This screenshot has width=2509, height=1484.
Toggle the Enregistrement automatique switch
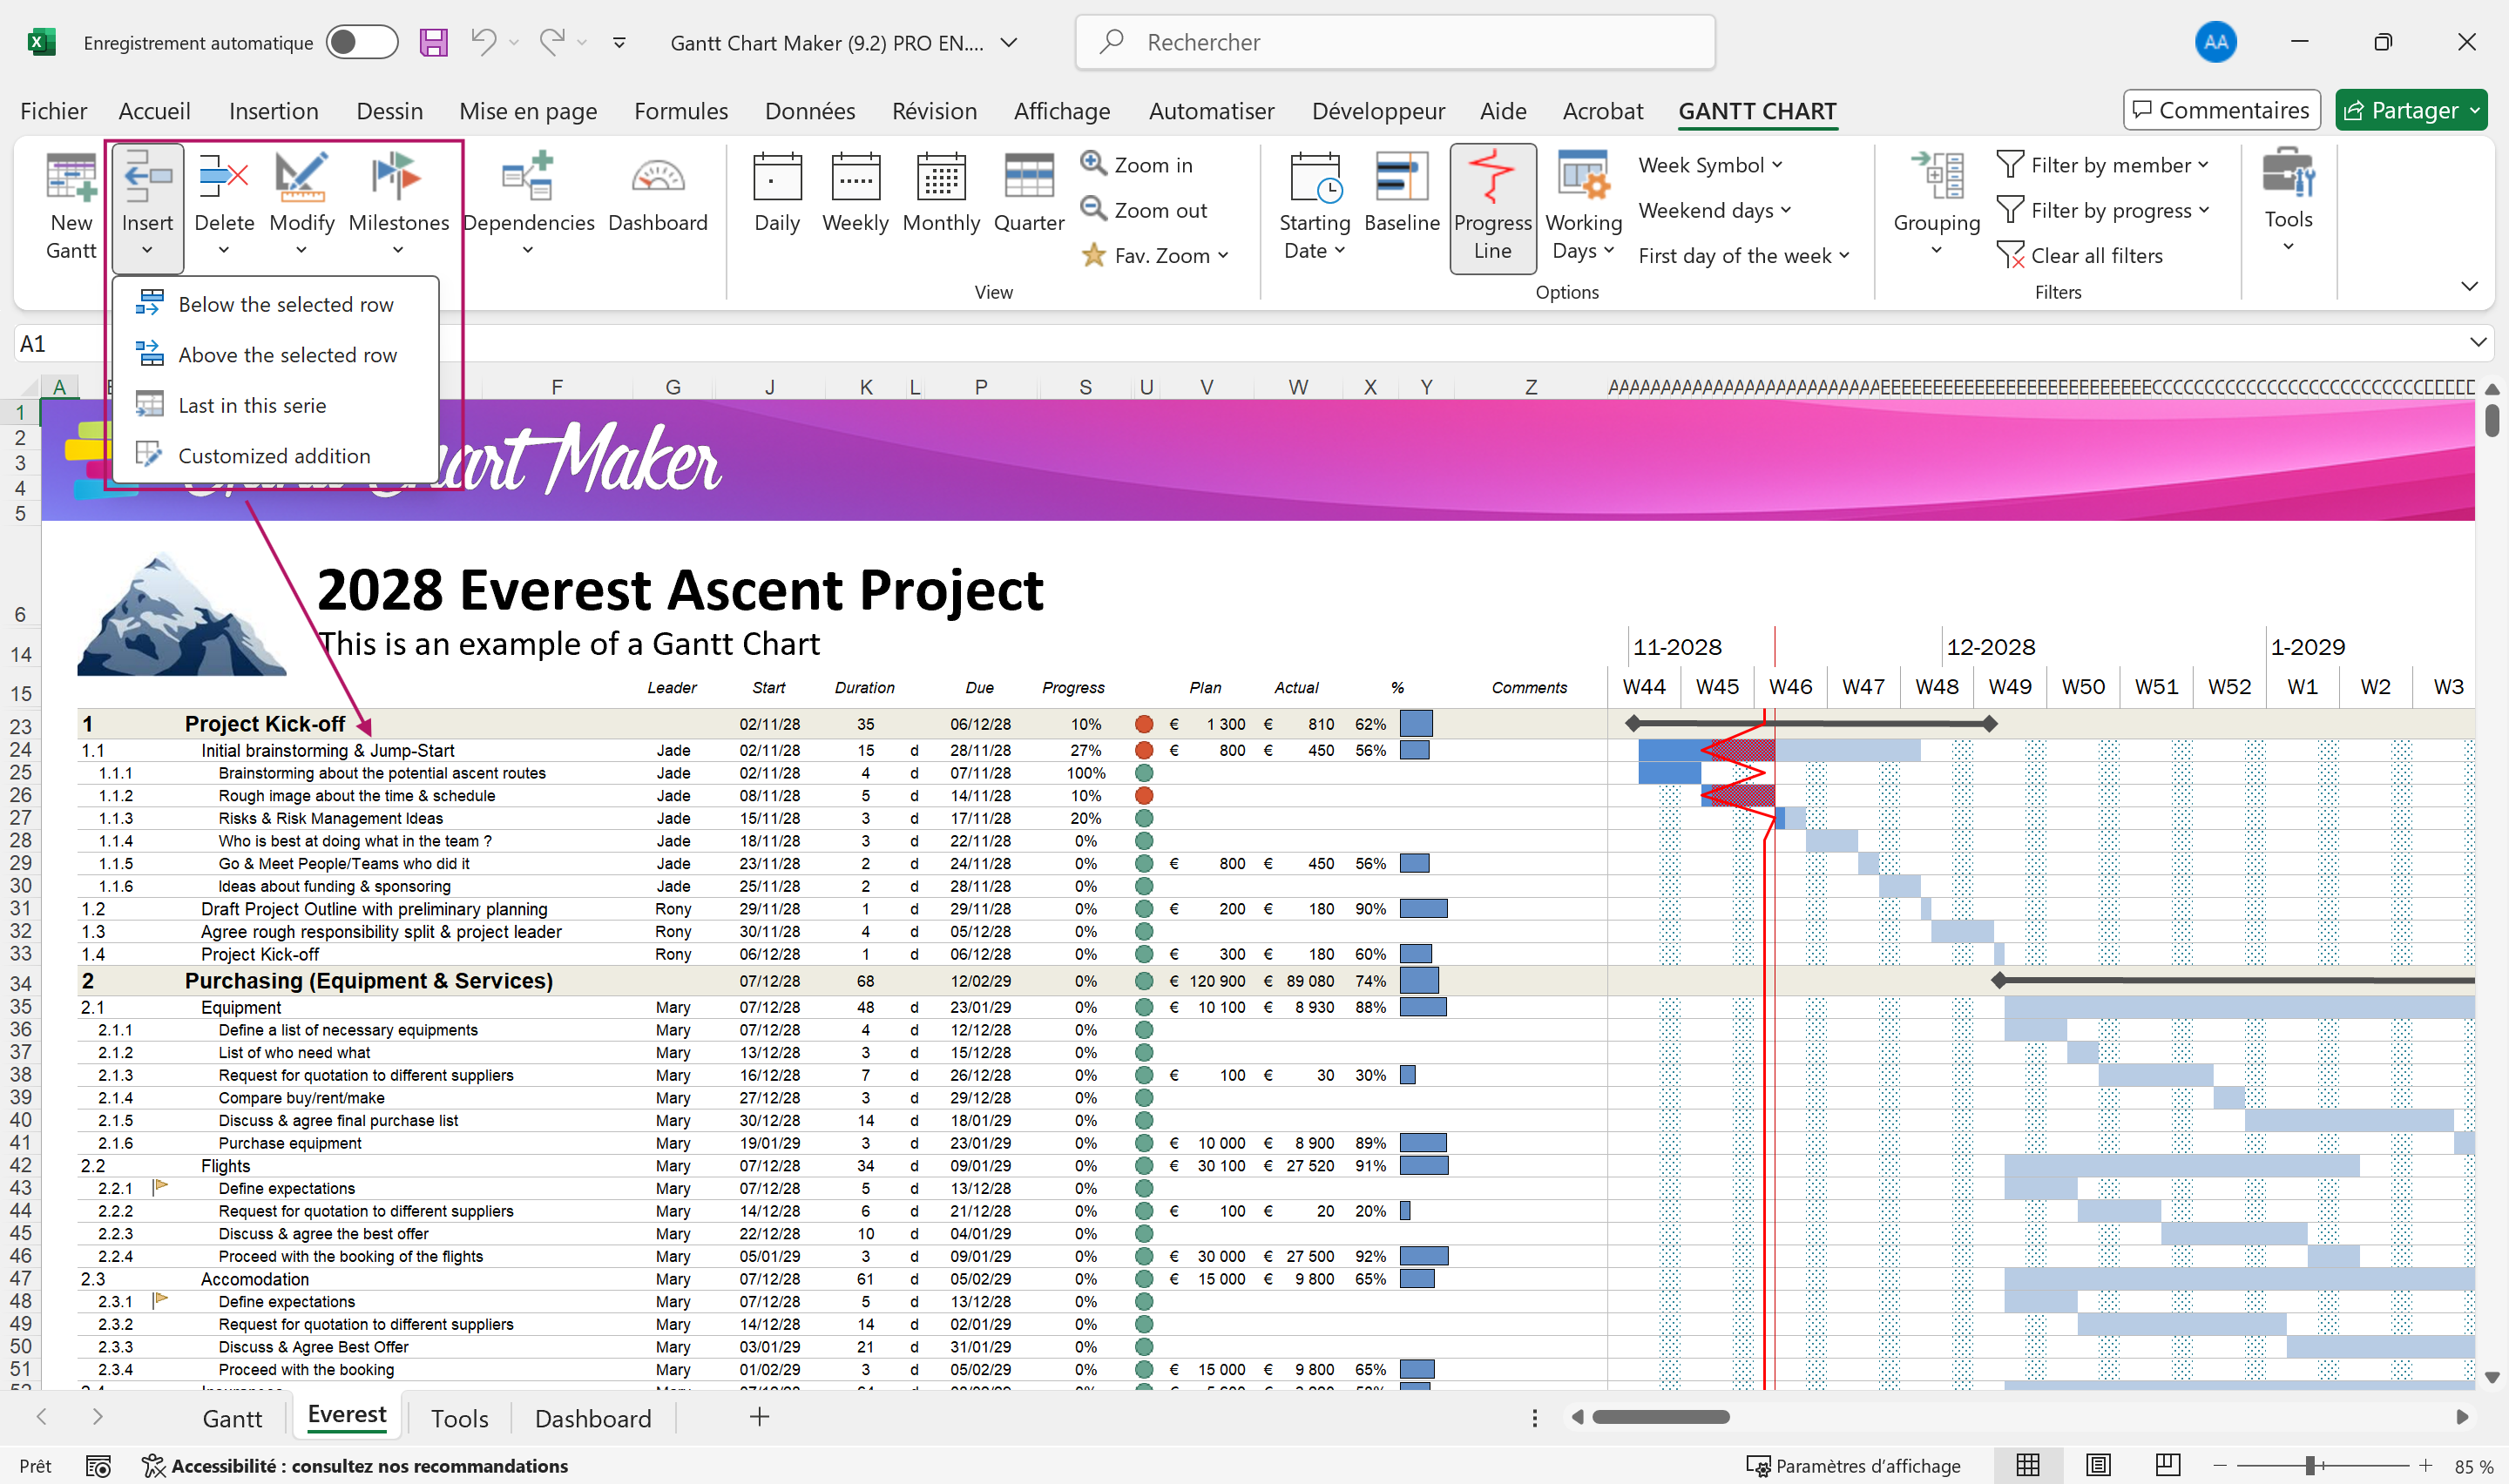click(x=361, y=42)
